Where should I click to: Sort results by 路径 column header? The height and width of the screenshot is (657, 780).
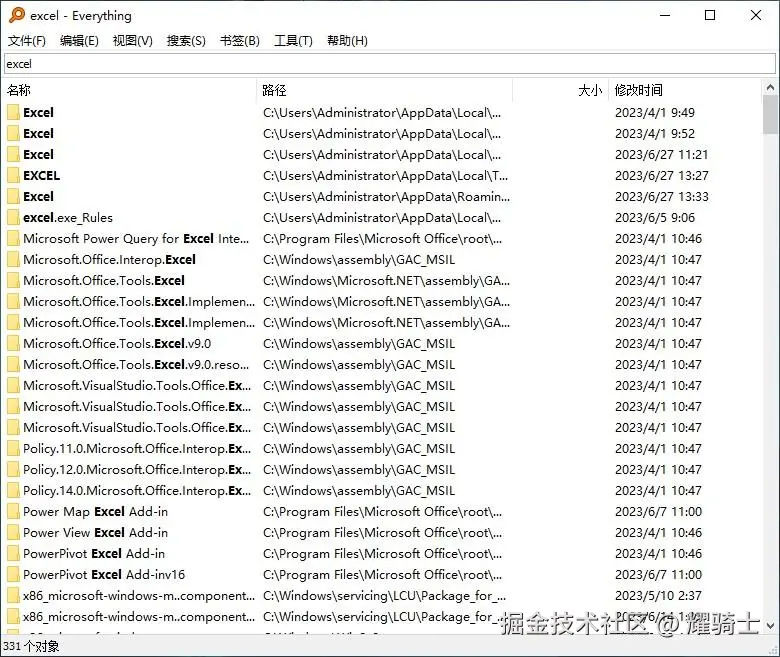pos(385,91)
